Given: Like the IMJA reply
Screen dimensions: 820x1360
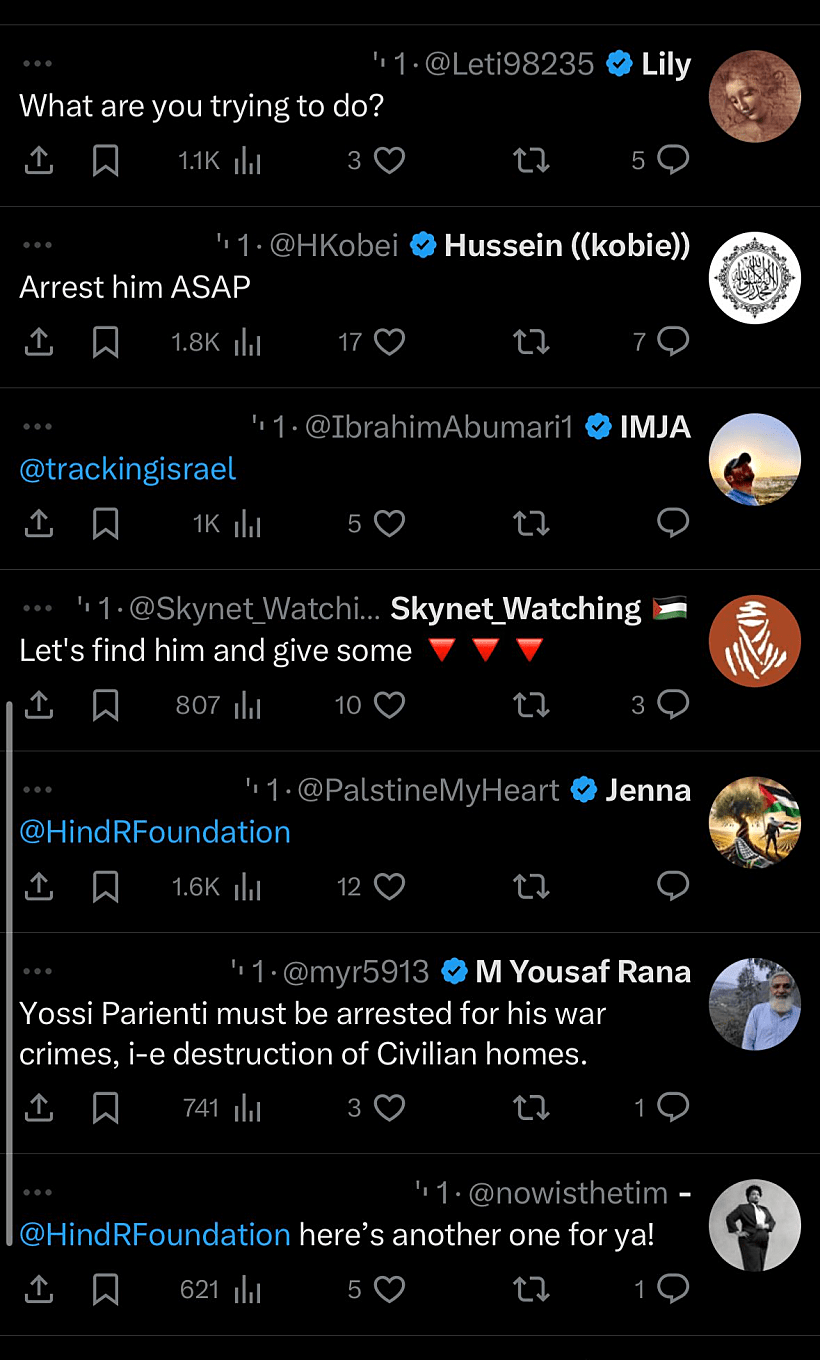Looking at the screenshot, I should coord(389,524).
